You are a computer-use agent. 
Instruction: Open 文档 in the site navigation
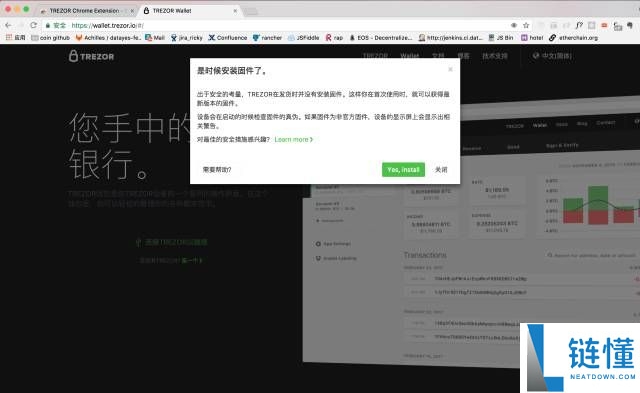pyautogui.click(x=438, y=56)
